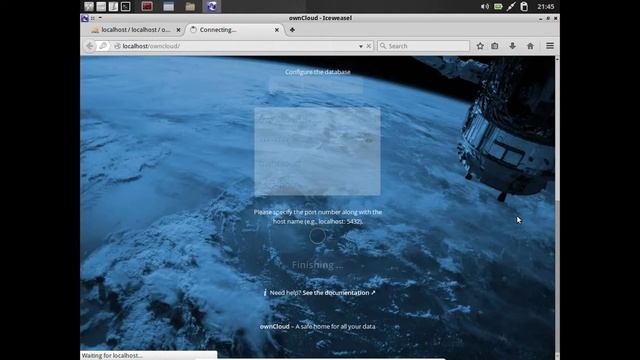
Task: Select the Connecting... tab
Action: tap(236, 30)
